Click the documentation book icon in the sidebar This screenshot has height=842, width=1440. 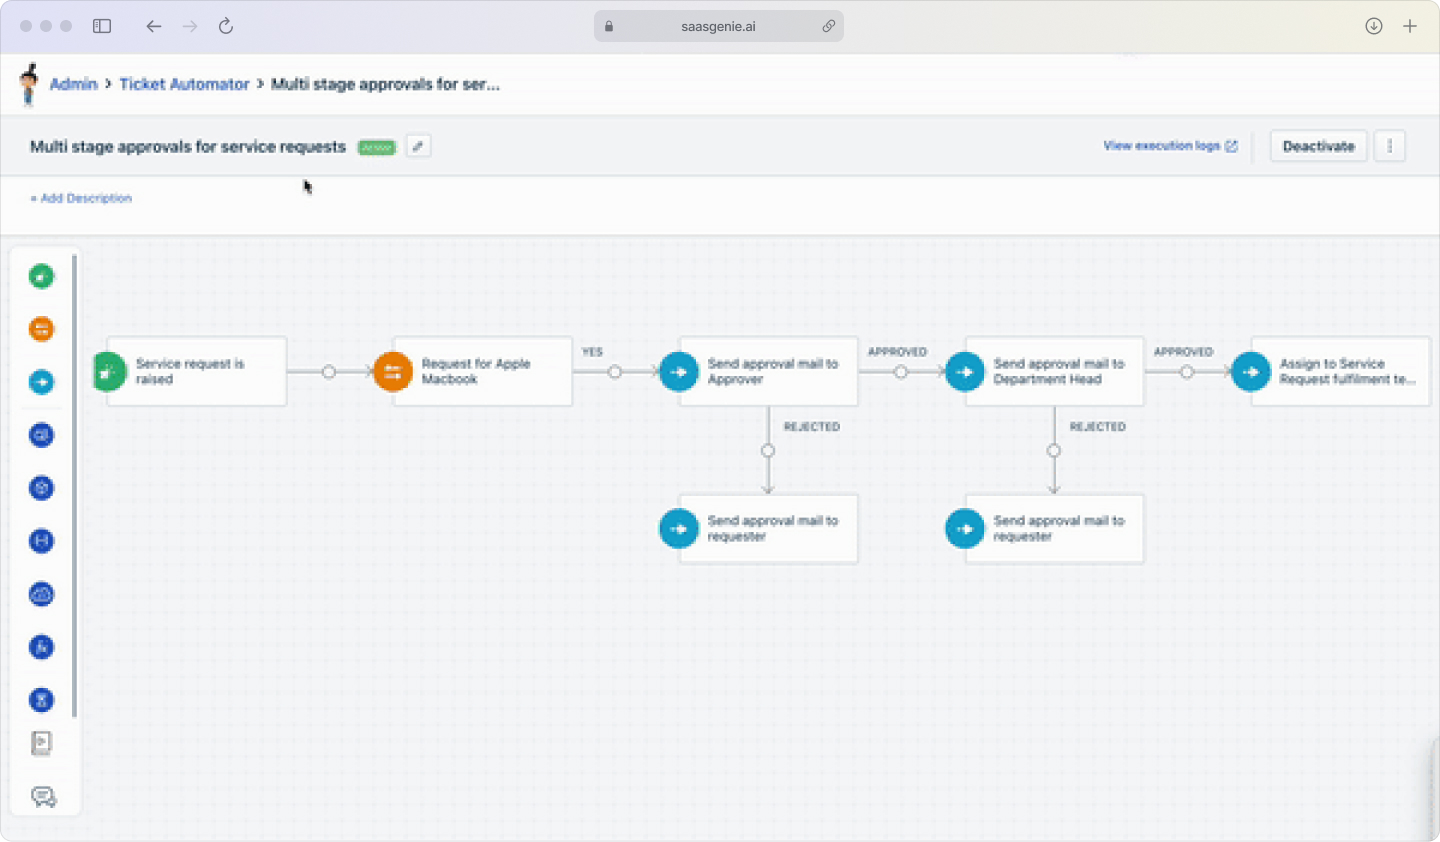pyautogui.click(x=41, y=743)
